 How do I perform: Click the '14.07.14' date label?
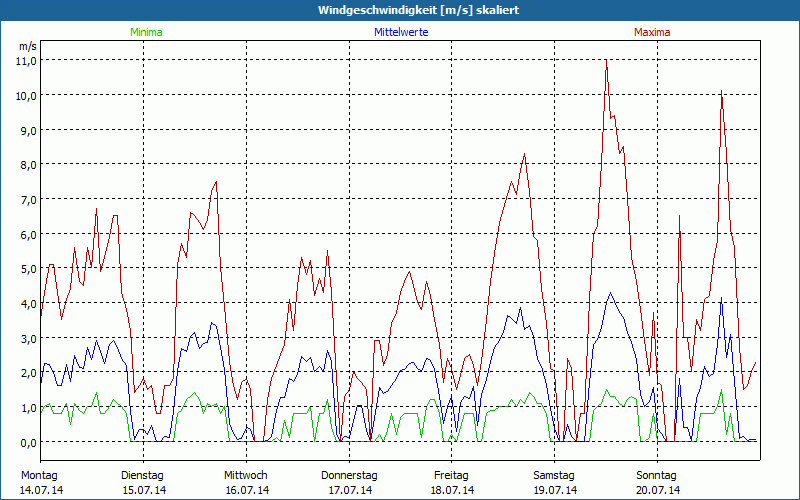[41, 490]
